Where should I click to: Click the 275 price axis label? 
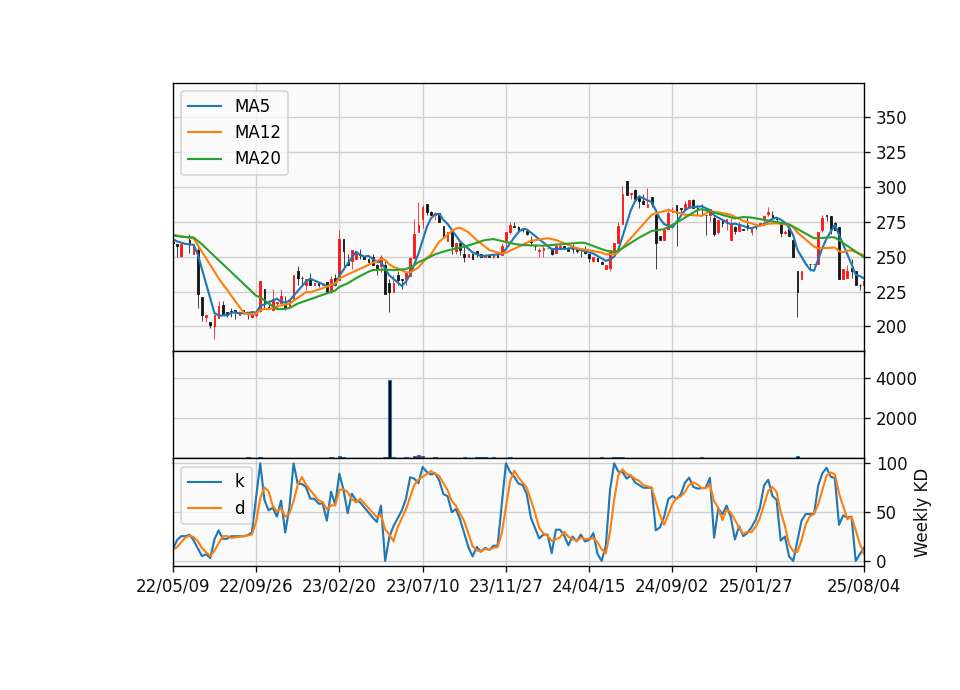(x=891, y=223)
